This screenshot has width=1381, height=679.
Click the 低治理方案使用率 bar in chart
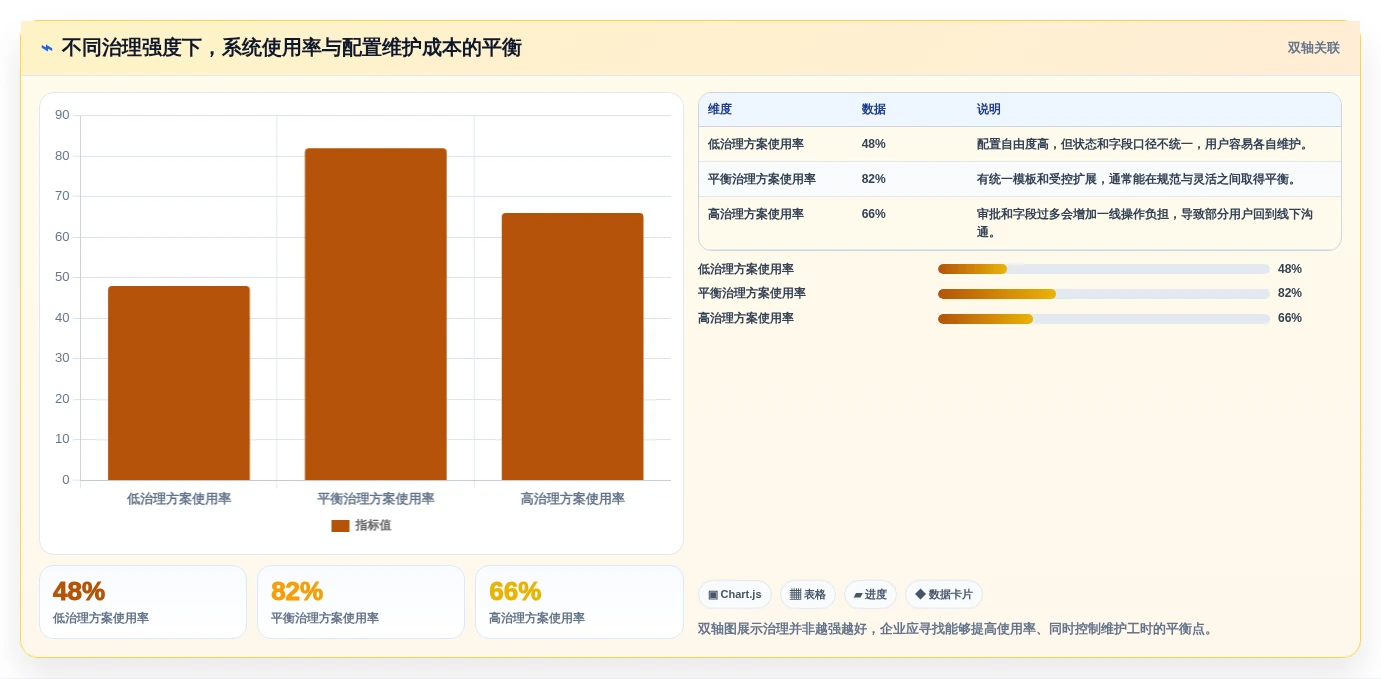coord(179,383)
